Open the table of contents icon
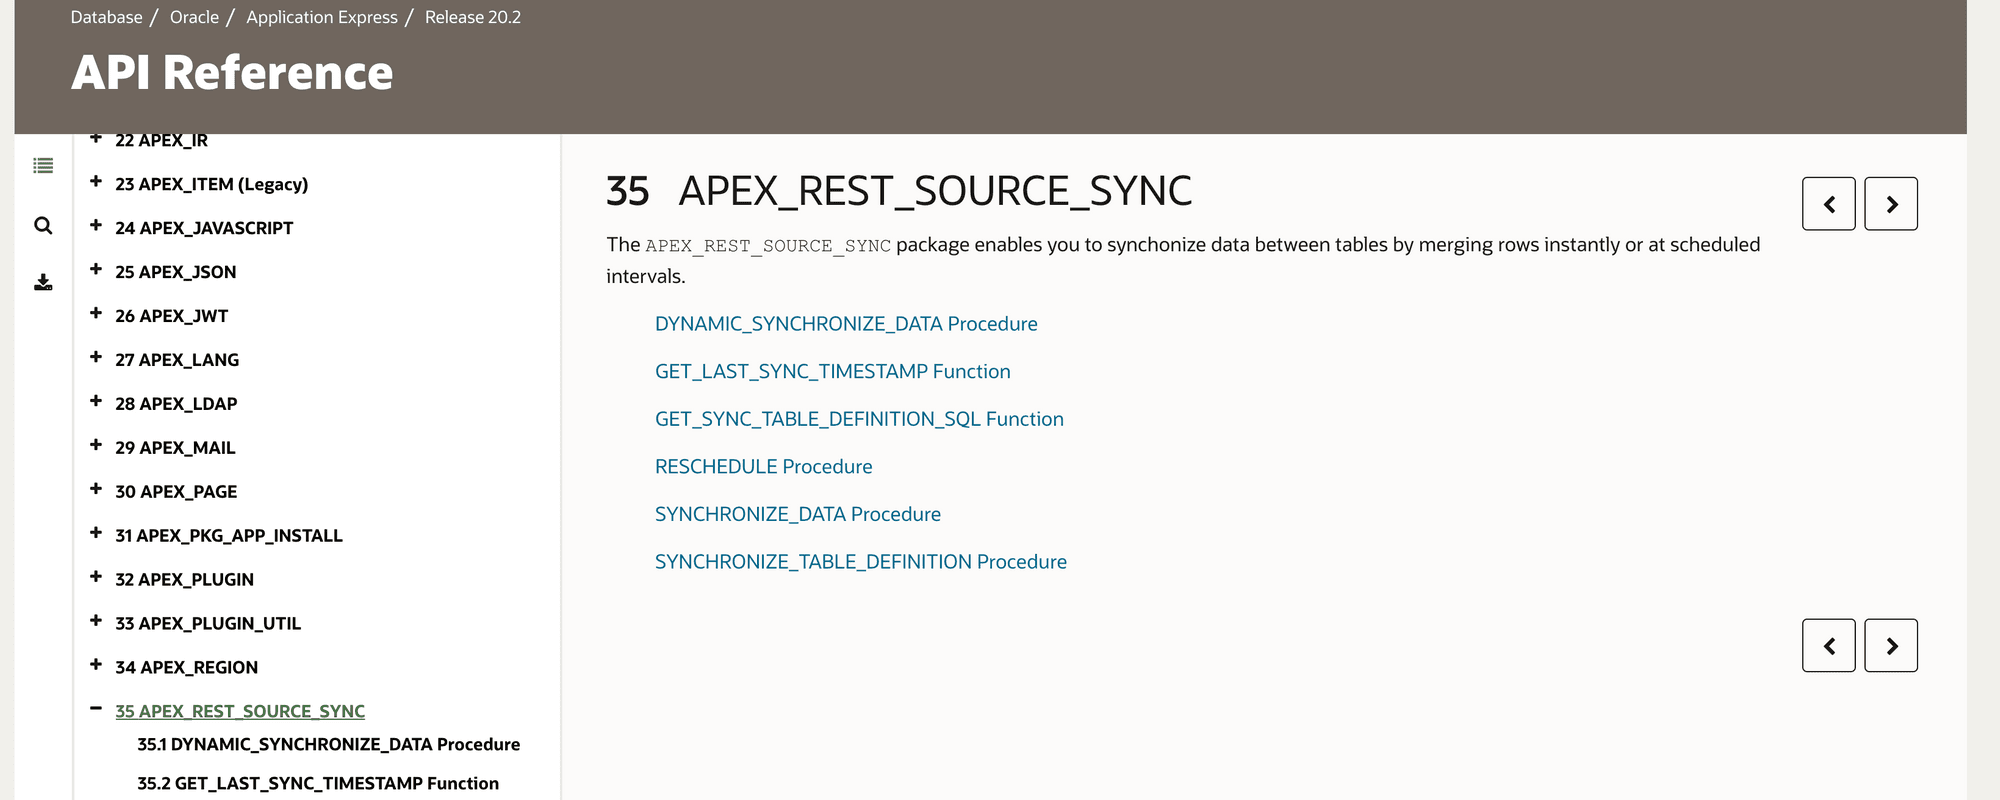This screenshot has height=800, width=2000. pyautogui.click(x=43, y=166)
